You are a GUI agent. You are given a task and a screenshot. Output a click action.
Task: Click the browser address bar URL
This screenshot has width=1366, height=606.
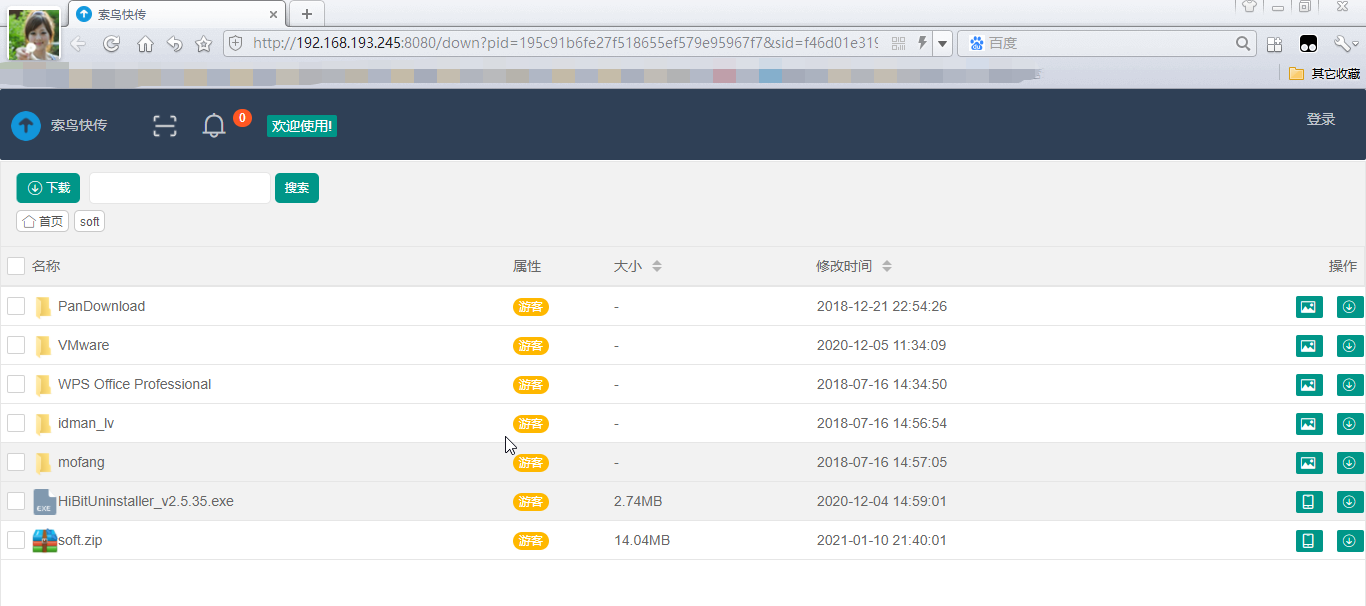click(566, 44)
